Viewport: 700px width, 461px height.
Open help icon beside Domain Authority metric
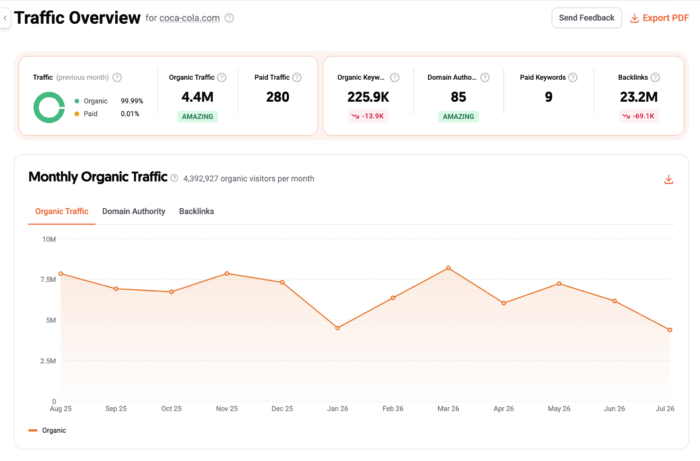point(485,78)
